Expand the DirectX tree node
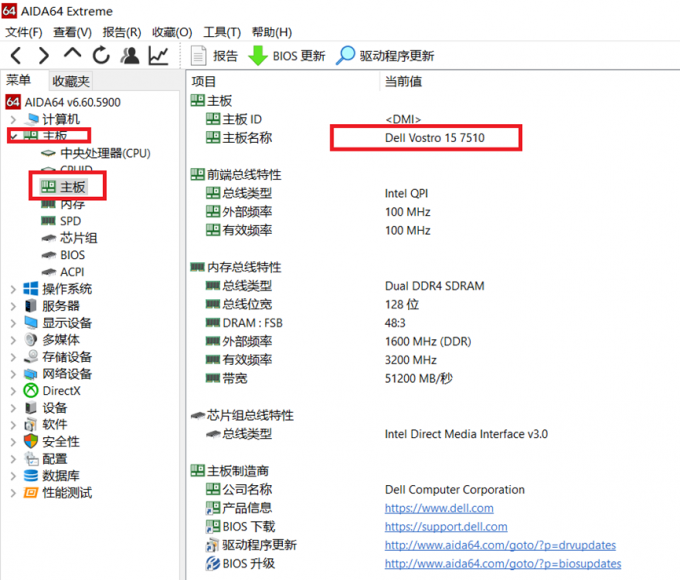 coord(13,391)
